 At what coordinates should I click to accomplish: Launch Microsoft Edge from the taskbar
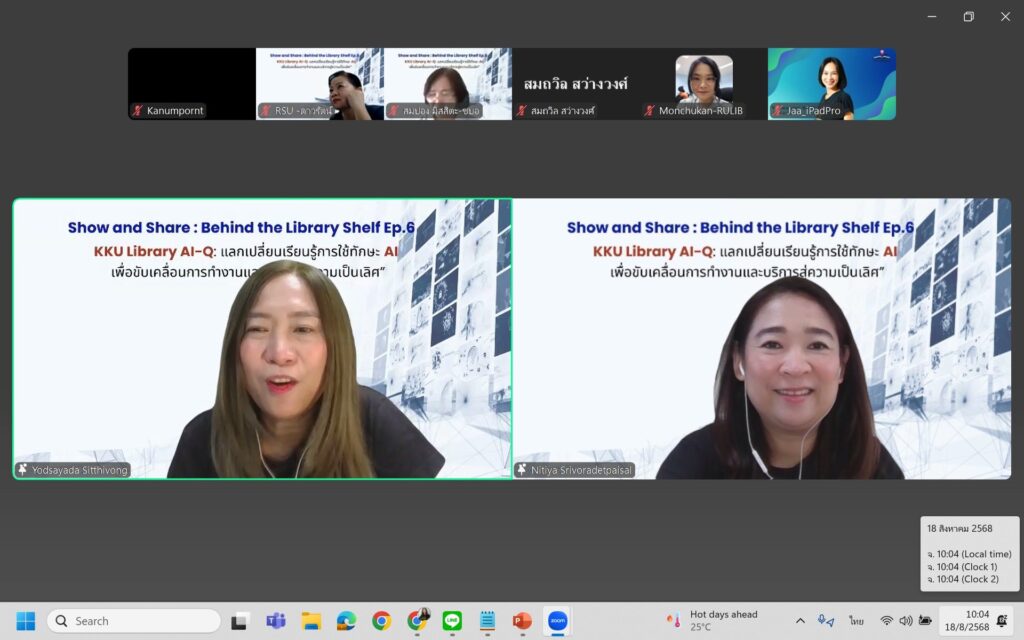point(346,621)
